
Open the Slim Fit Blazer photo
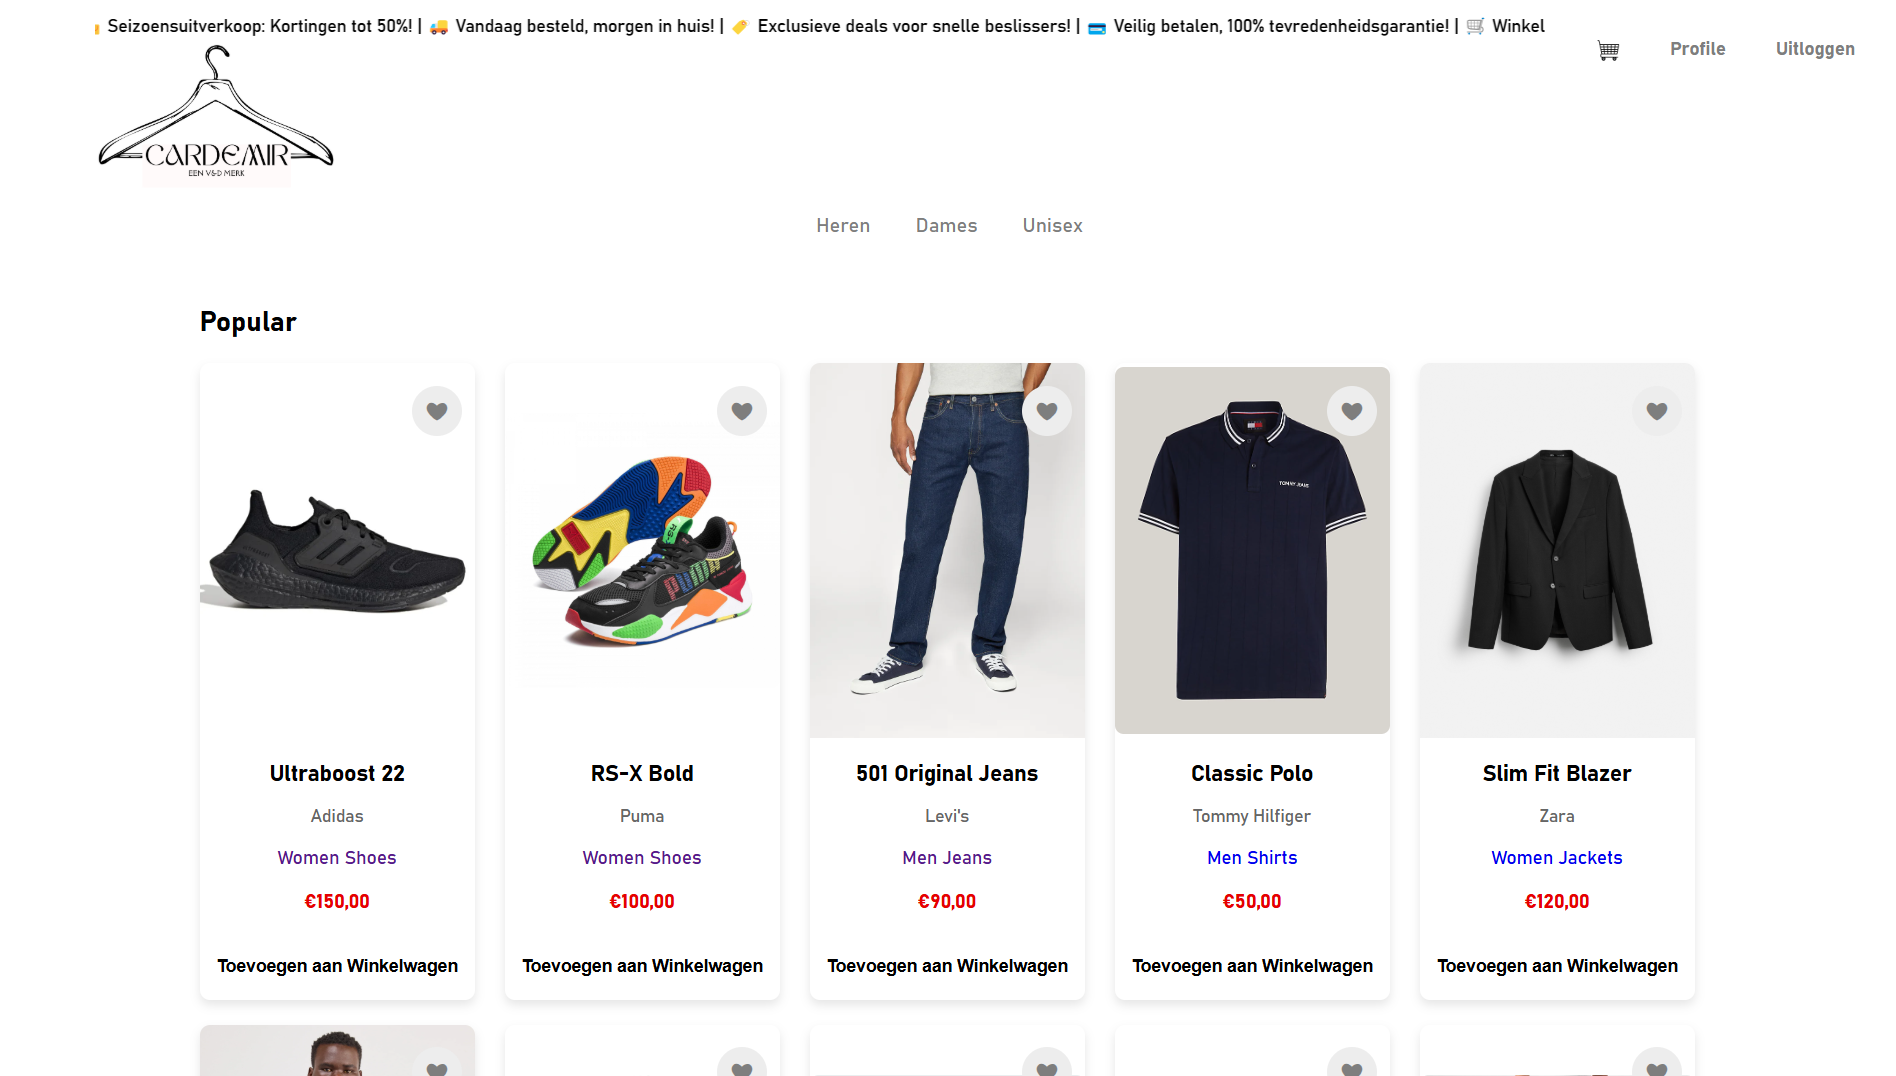[x=1557, y=551]
